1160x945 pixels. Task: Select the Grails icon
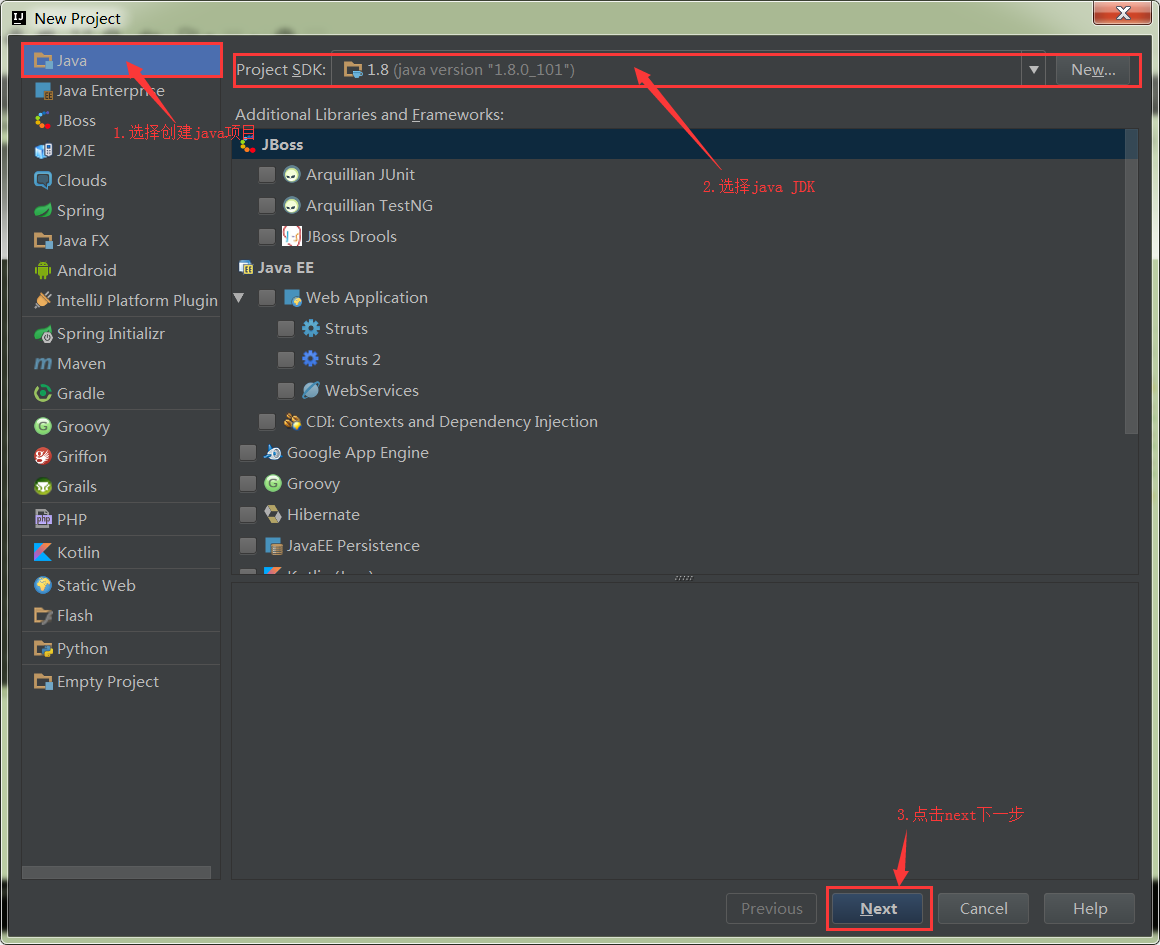43,487
